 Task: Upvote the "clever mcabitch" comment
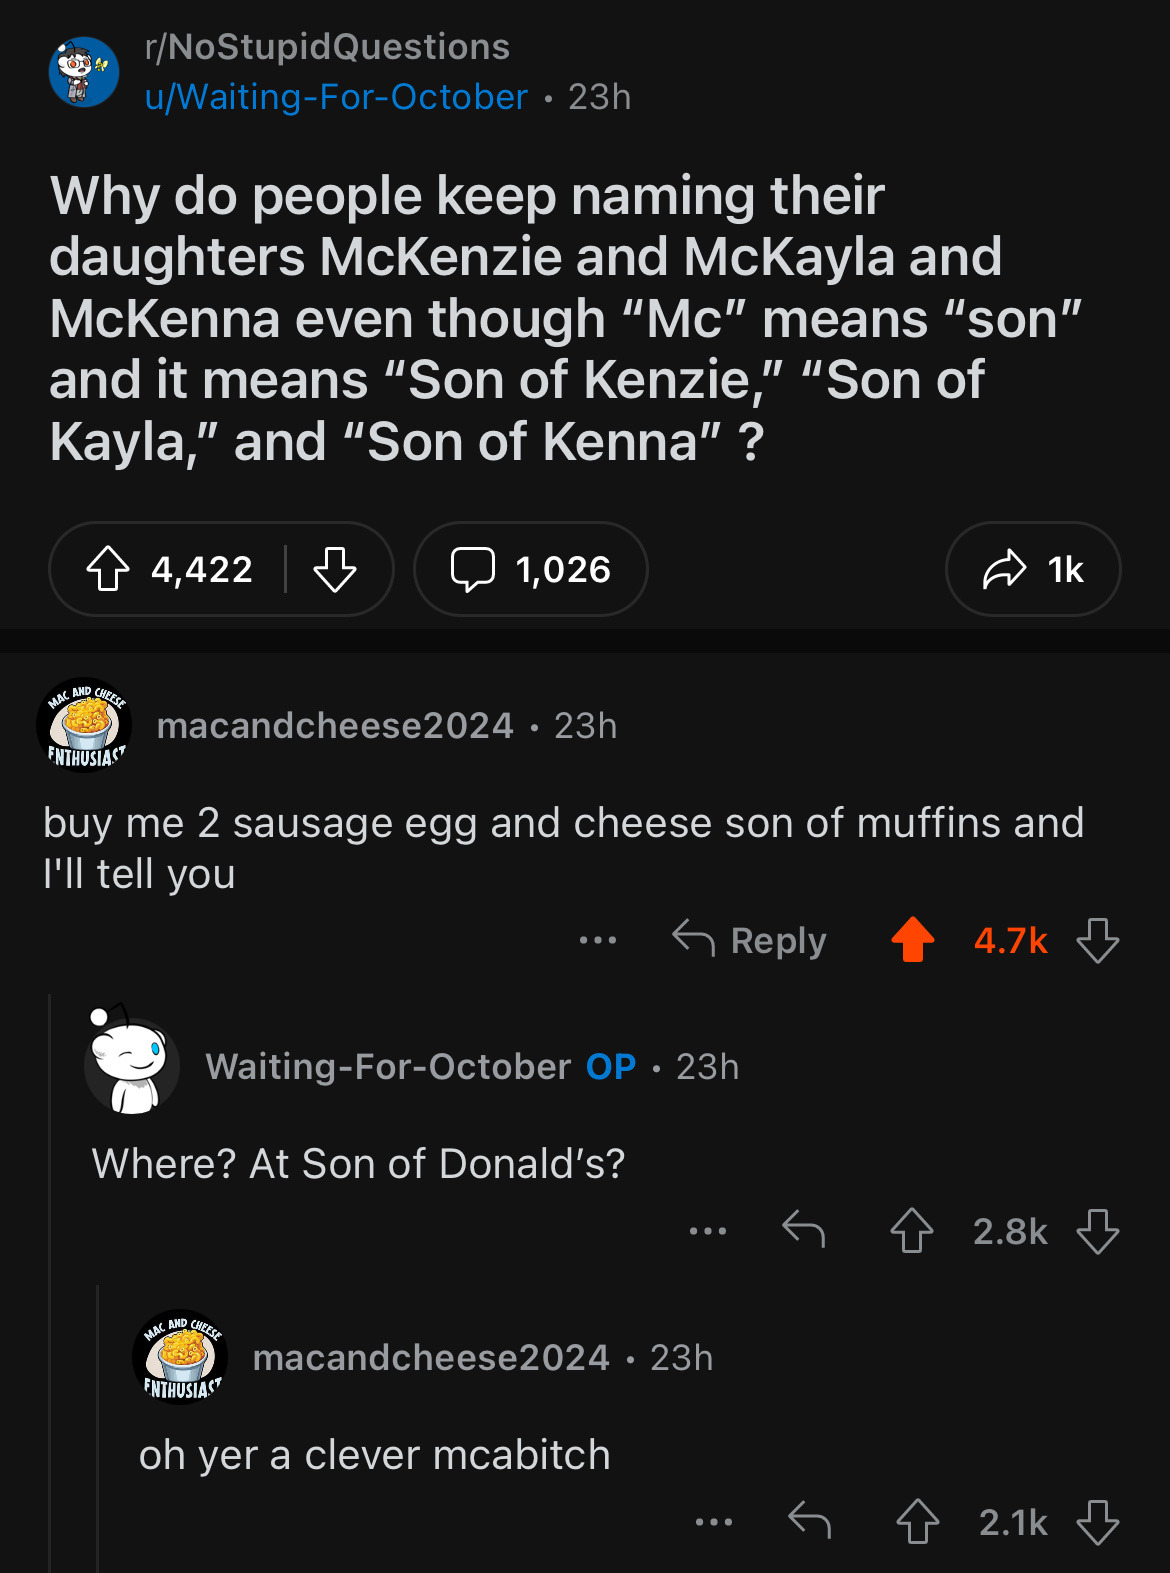point(917,1522)
